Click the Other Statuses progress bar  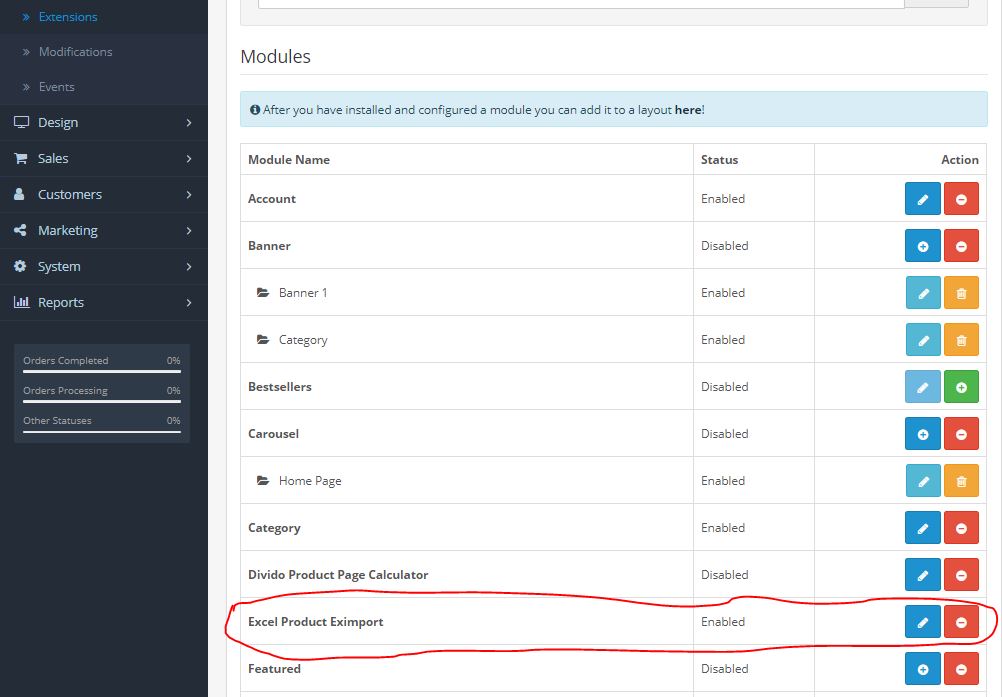coord(102,431)
